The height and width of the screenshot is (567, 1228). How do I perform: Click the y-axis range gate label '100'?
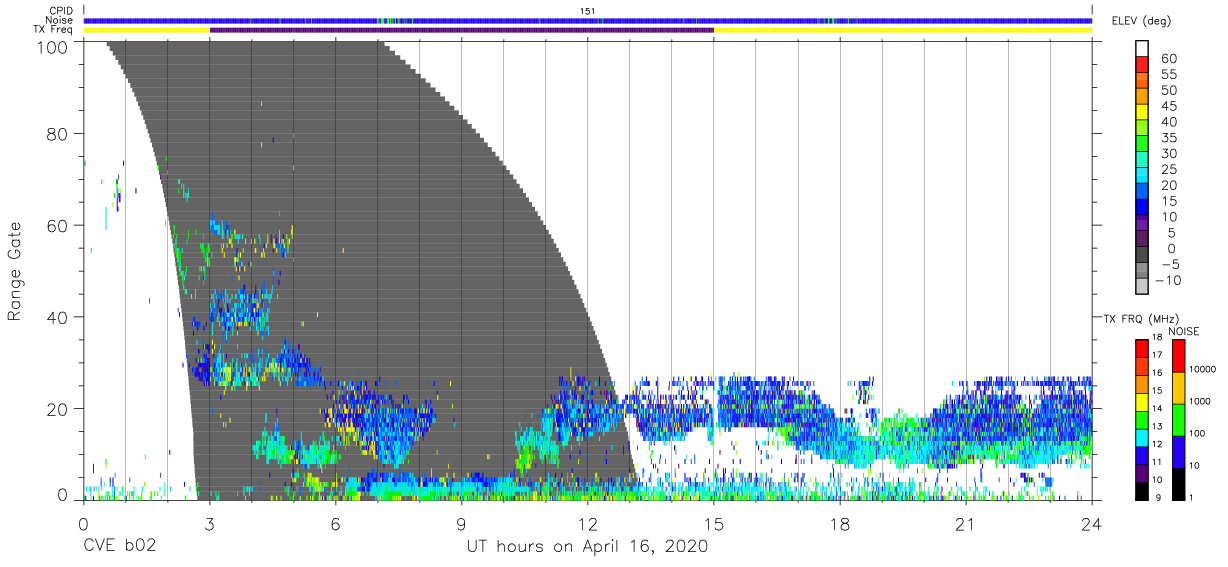pyautogui.click(x=55, y=47)
